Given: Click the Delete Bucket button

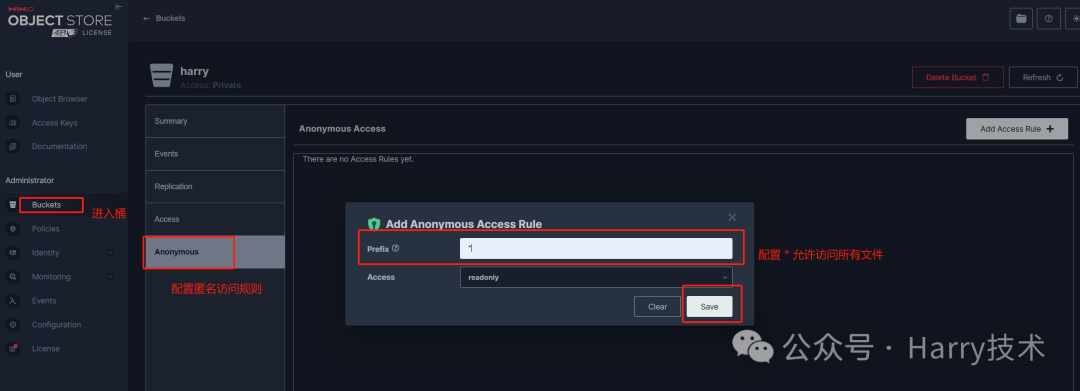Looking at the screenshot, I should [958, 77].
